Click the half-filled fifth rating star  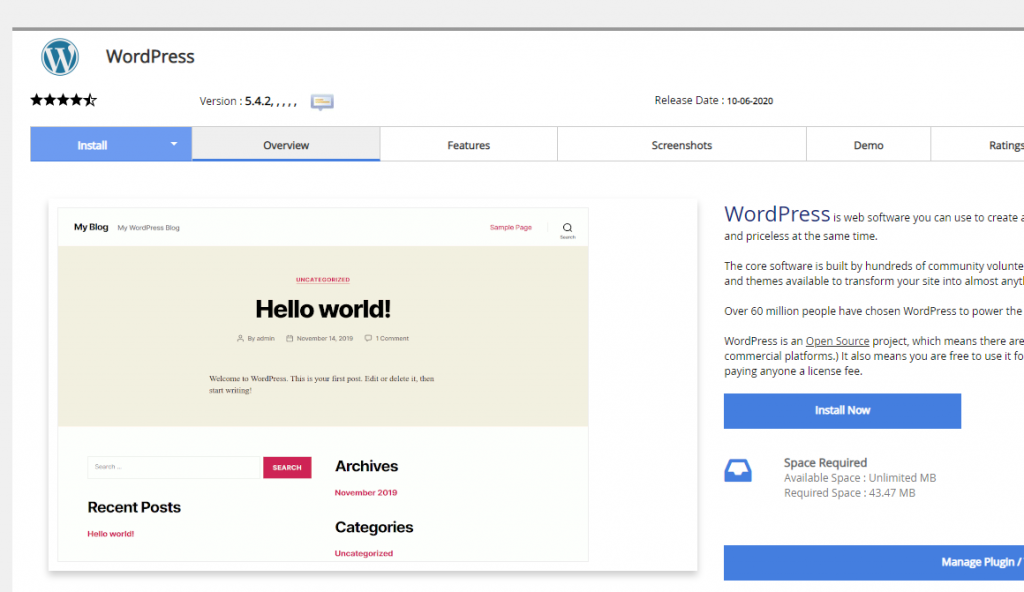point(88,99)
